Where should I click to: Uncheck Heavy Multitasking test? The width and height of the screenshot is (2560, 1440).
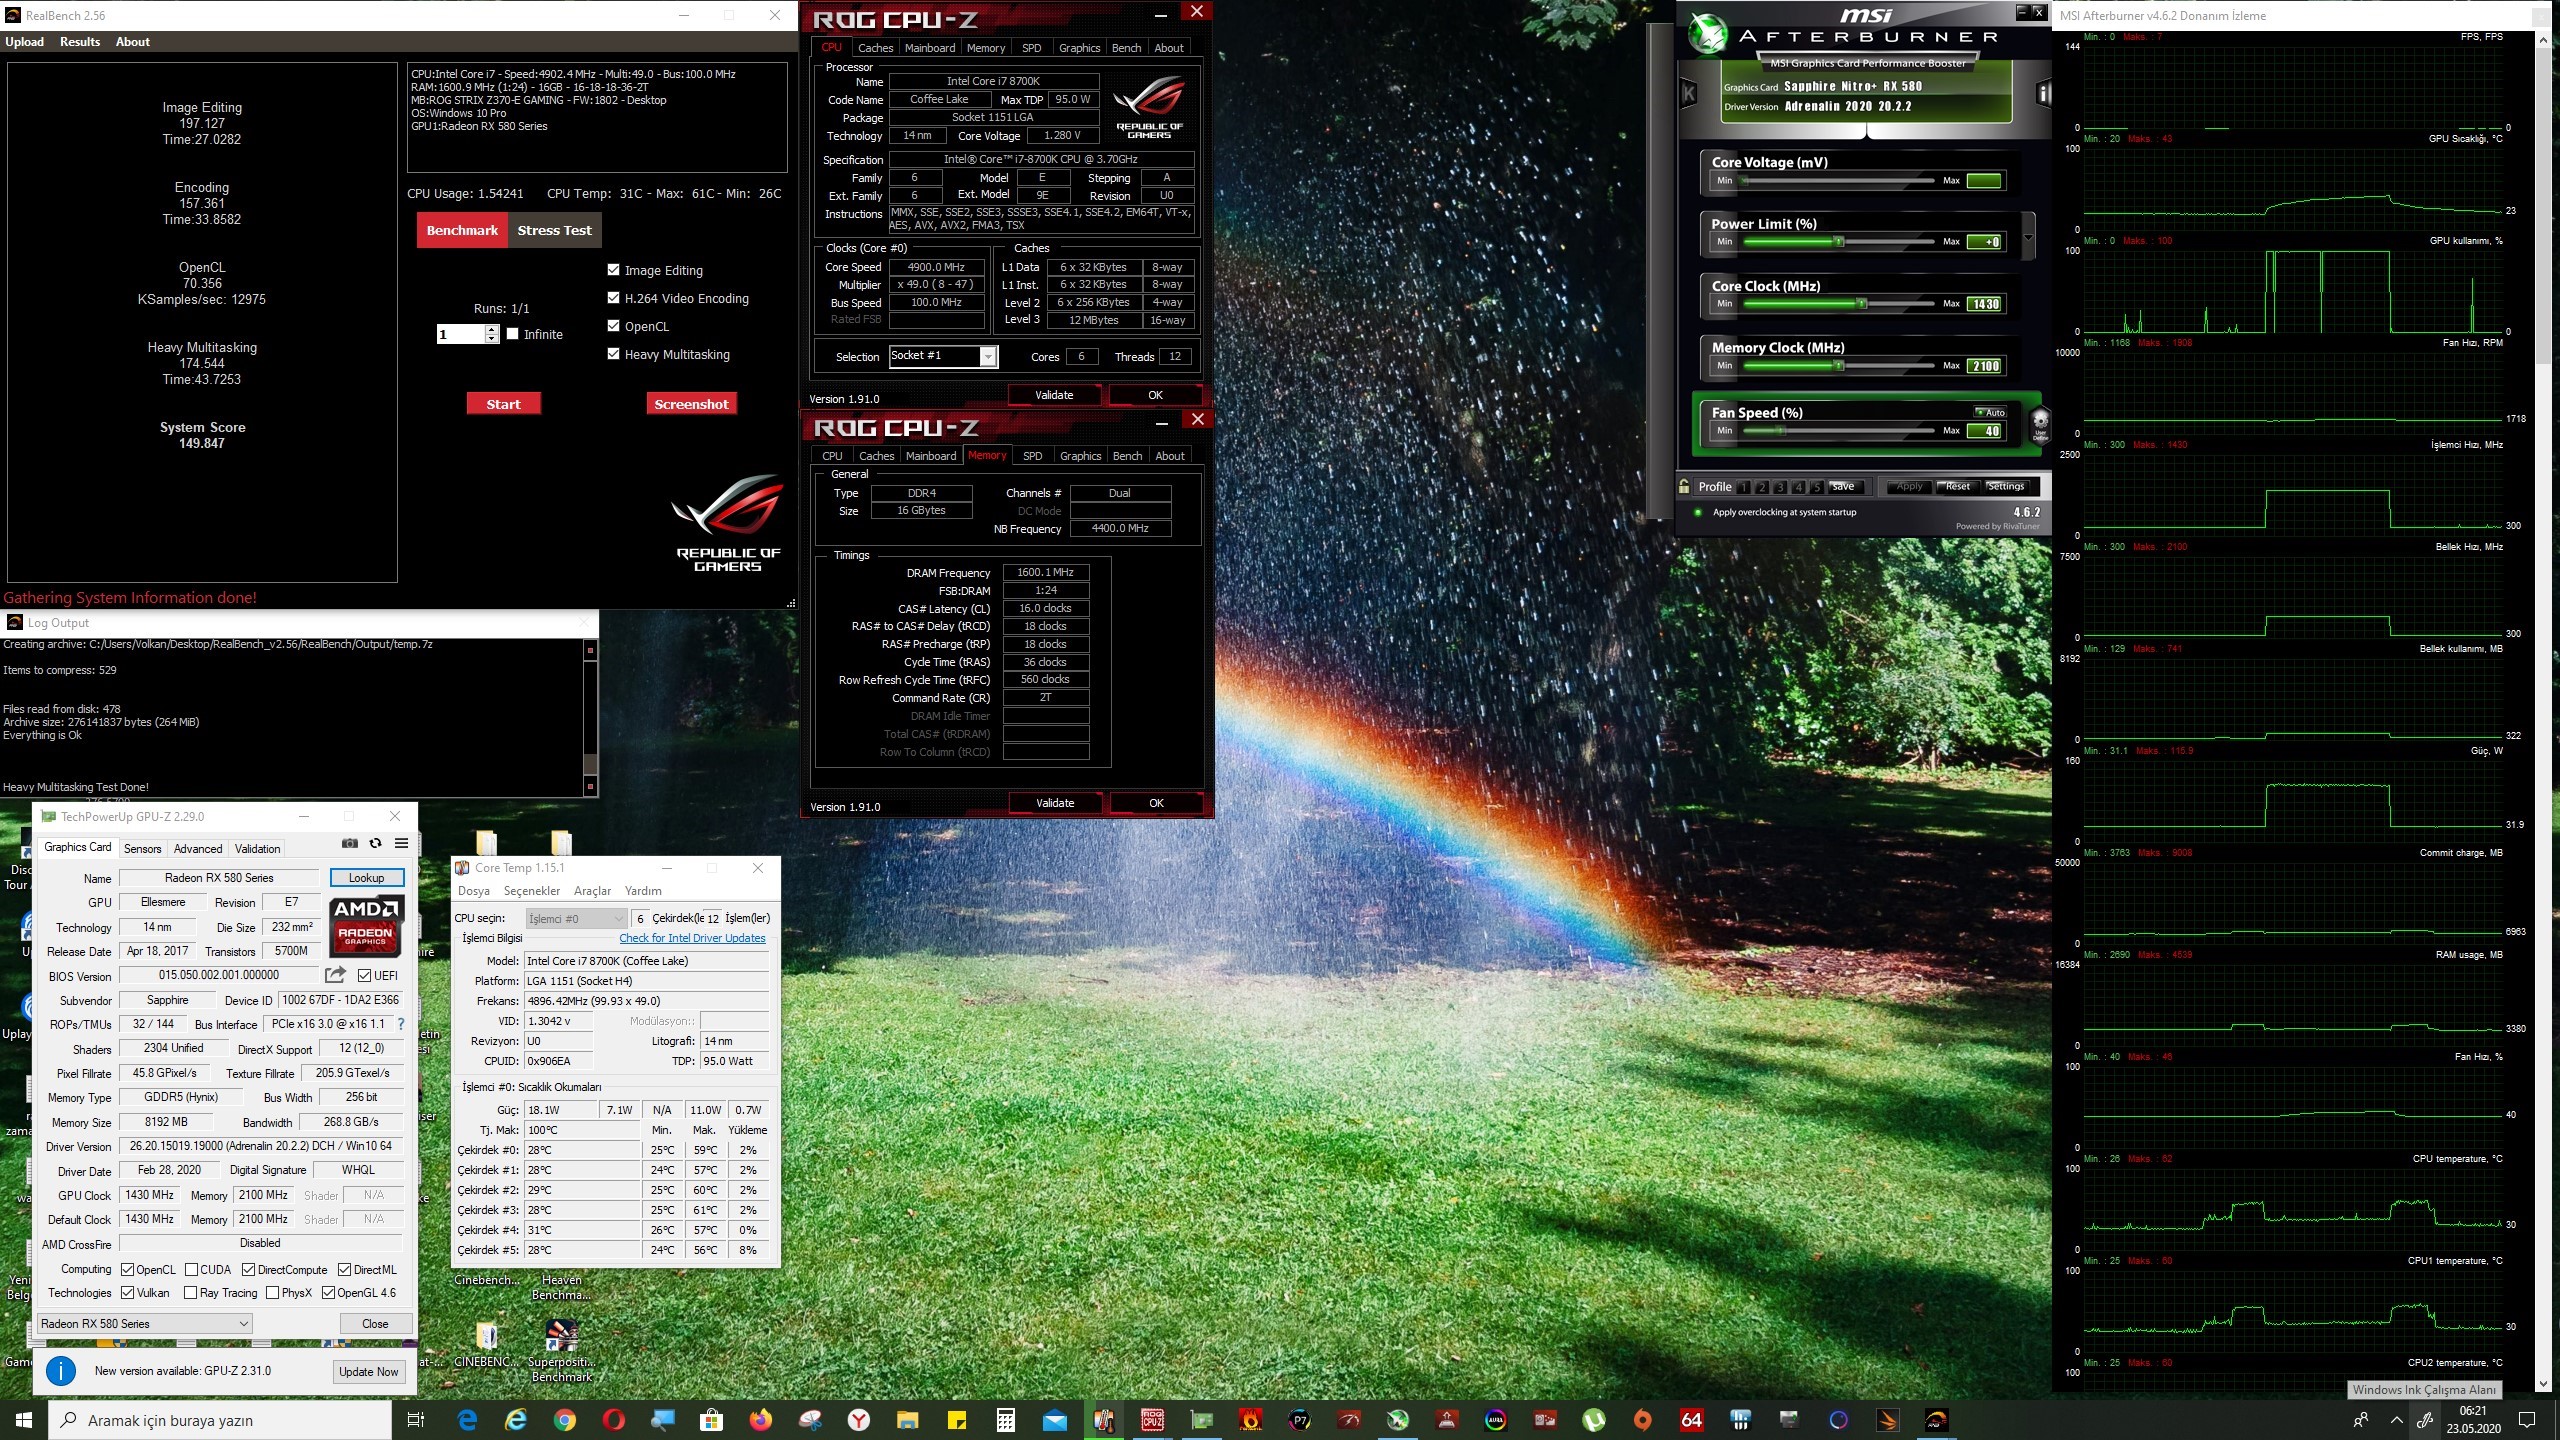point(614,354)
